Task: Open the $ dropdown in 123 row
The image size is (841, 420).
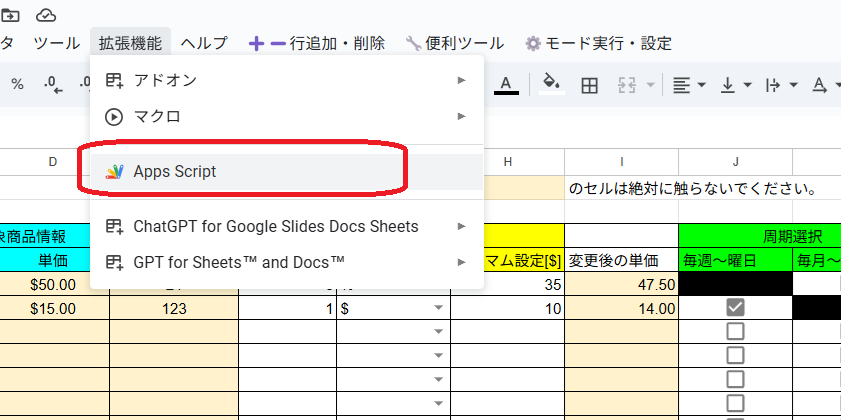Action: click(439, 308)
